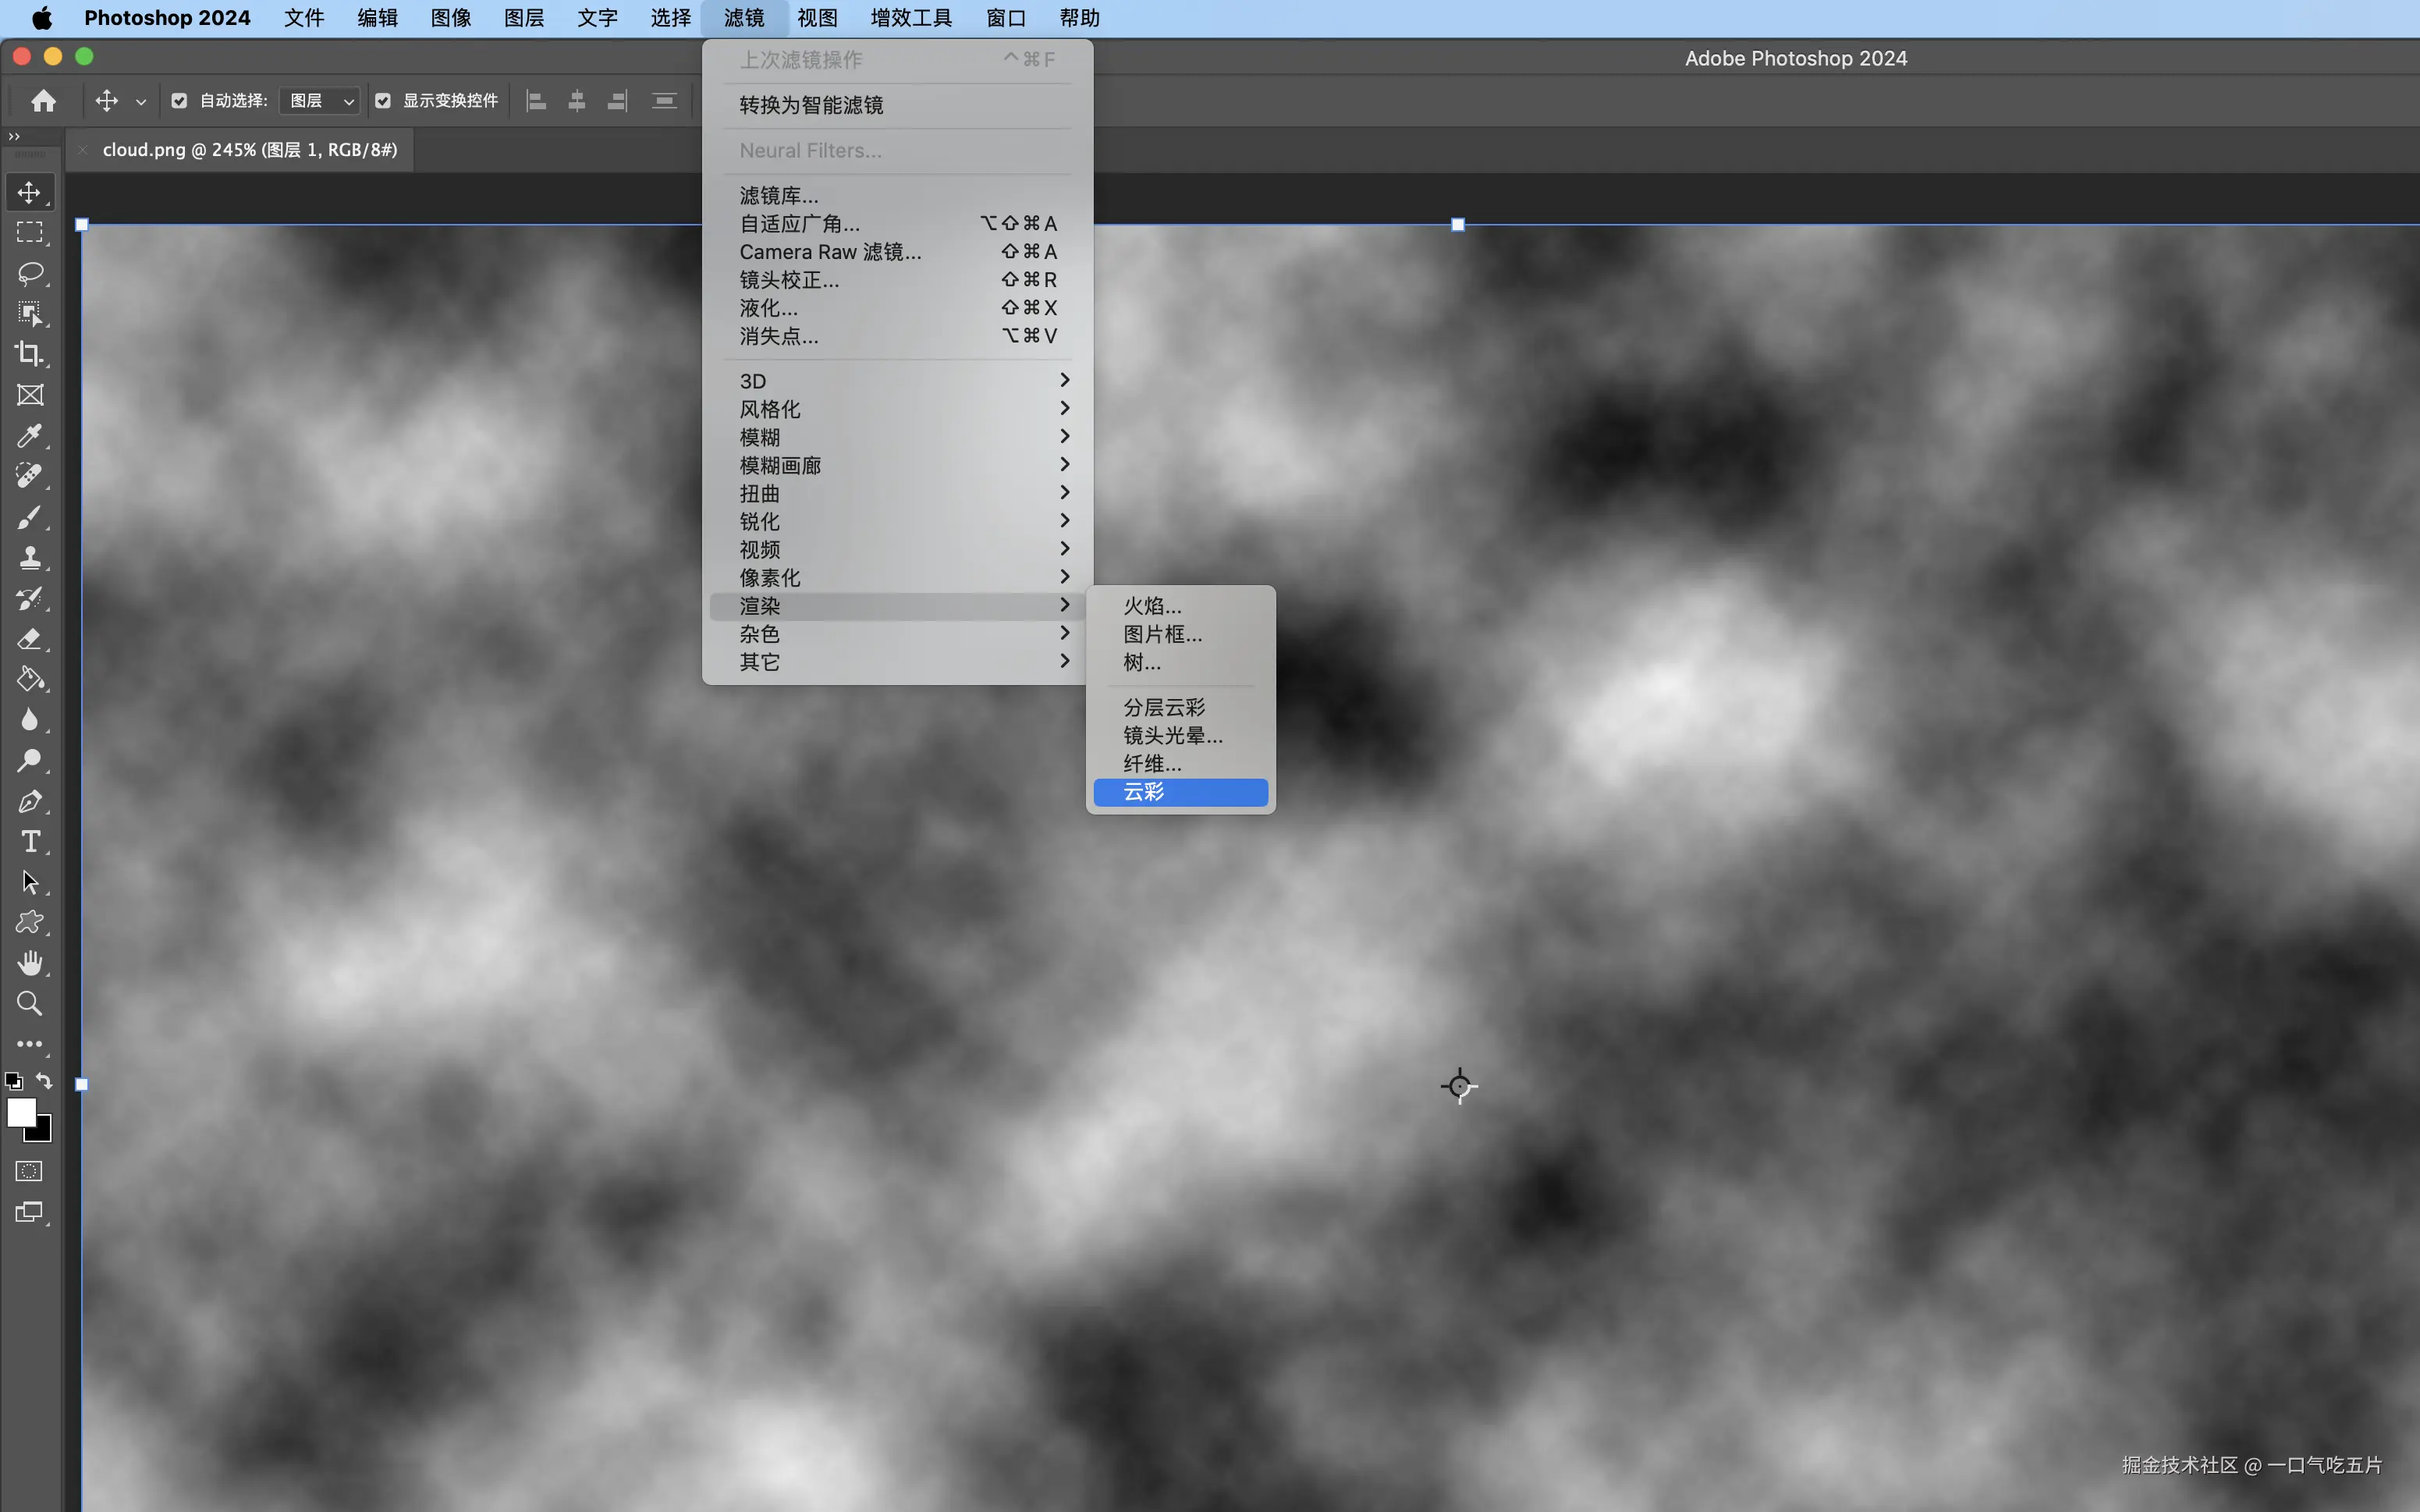This screenshot has height=1512, width=2420.
Task: Open the 图层 auto-select dropdown
Action: pyautogui.click(x=320, y=100)
